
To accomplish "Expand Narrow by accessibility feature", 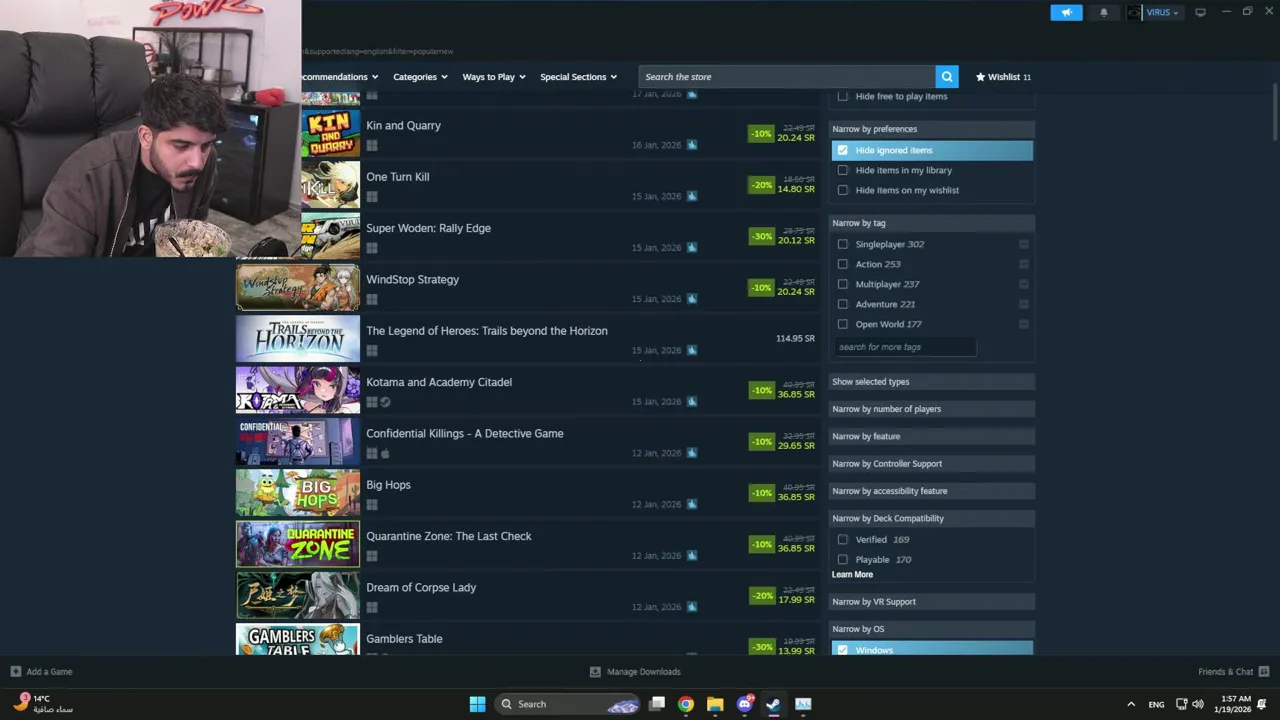I will (x=931, y=491).
